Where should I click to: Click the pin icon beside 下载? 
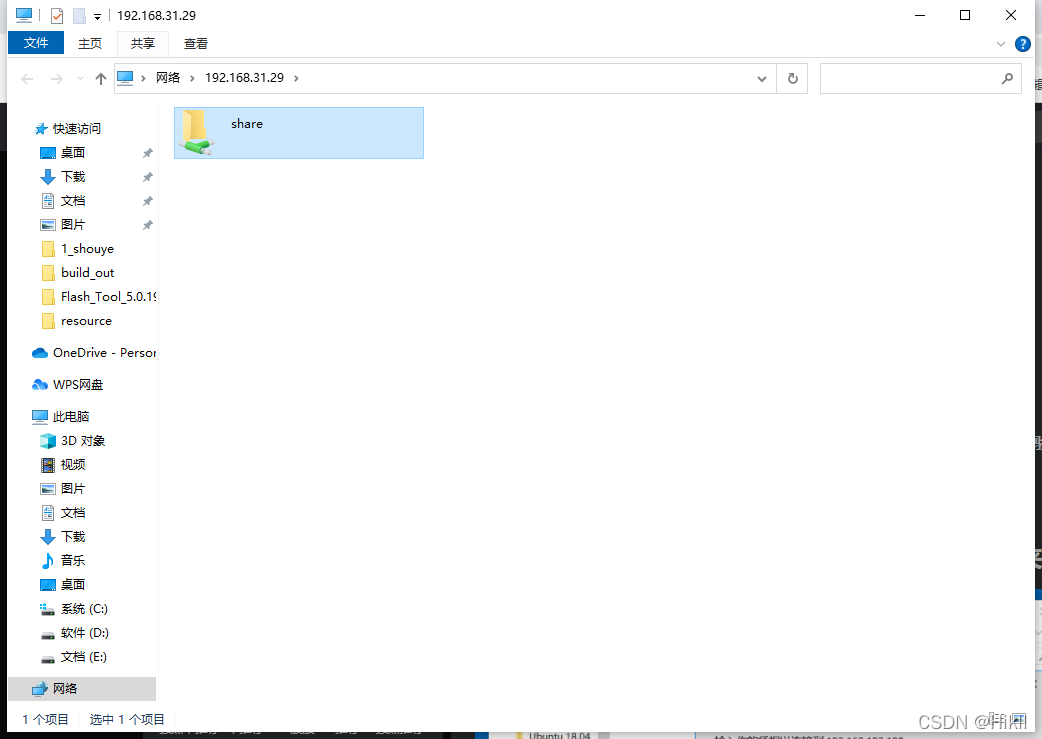tap(148, 177)
